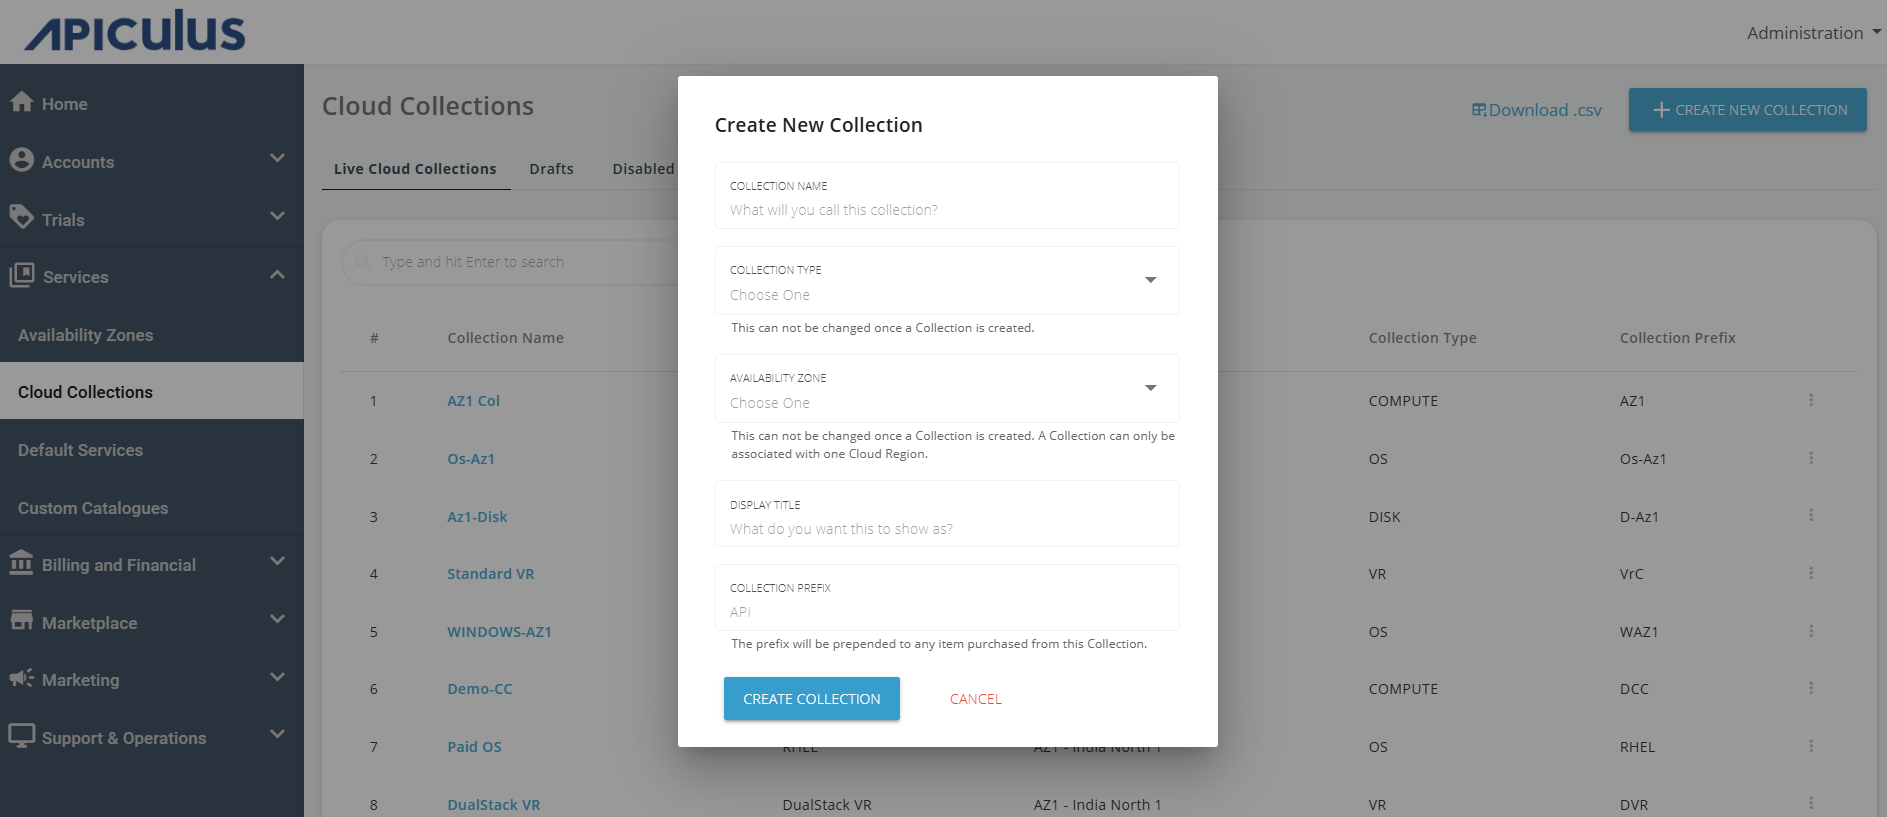Click the Create Collection button
Image resolution: width=1887 pixels, height=817 pixels.
tap(811, 699)
